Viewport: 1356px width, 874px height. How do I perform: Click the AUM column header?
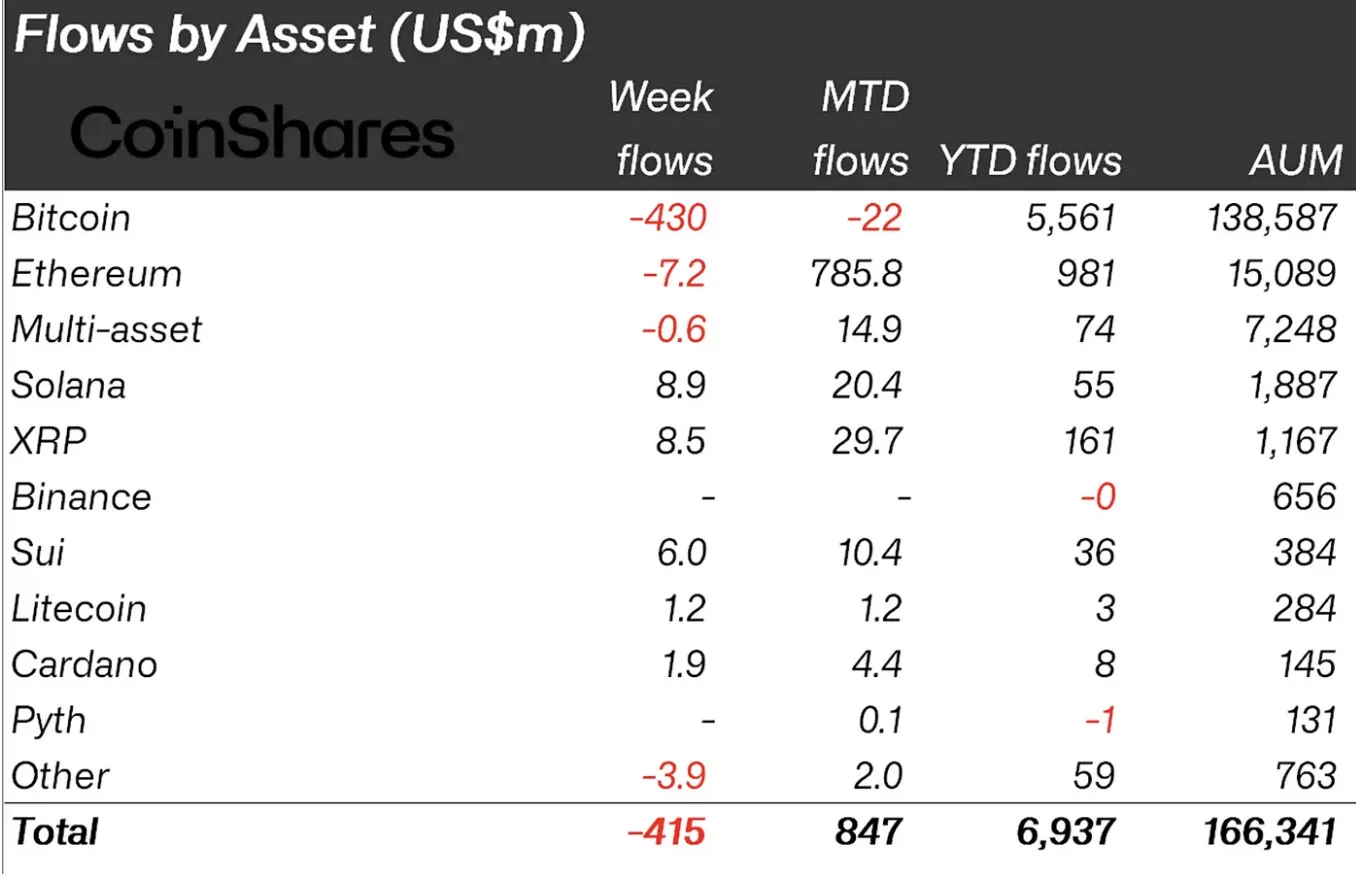tap(1296, 161)
